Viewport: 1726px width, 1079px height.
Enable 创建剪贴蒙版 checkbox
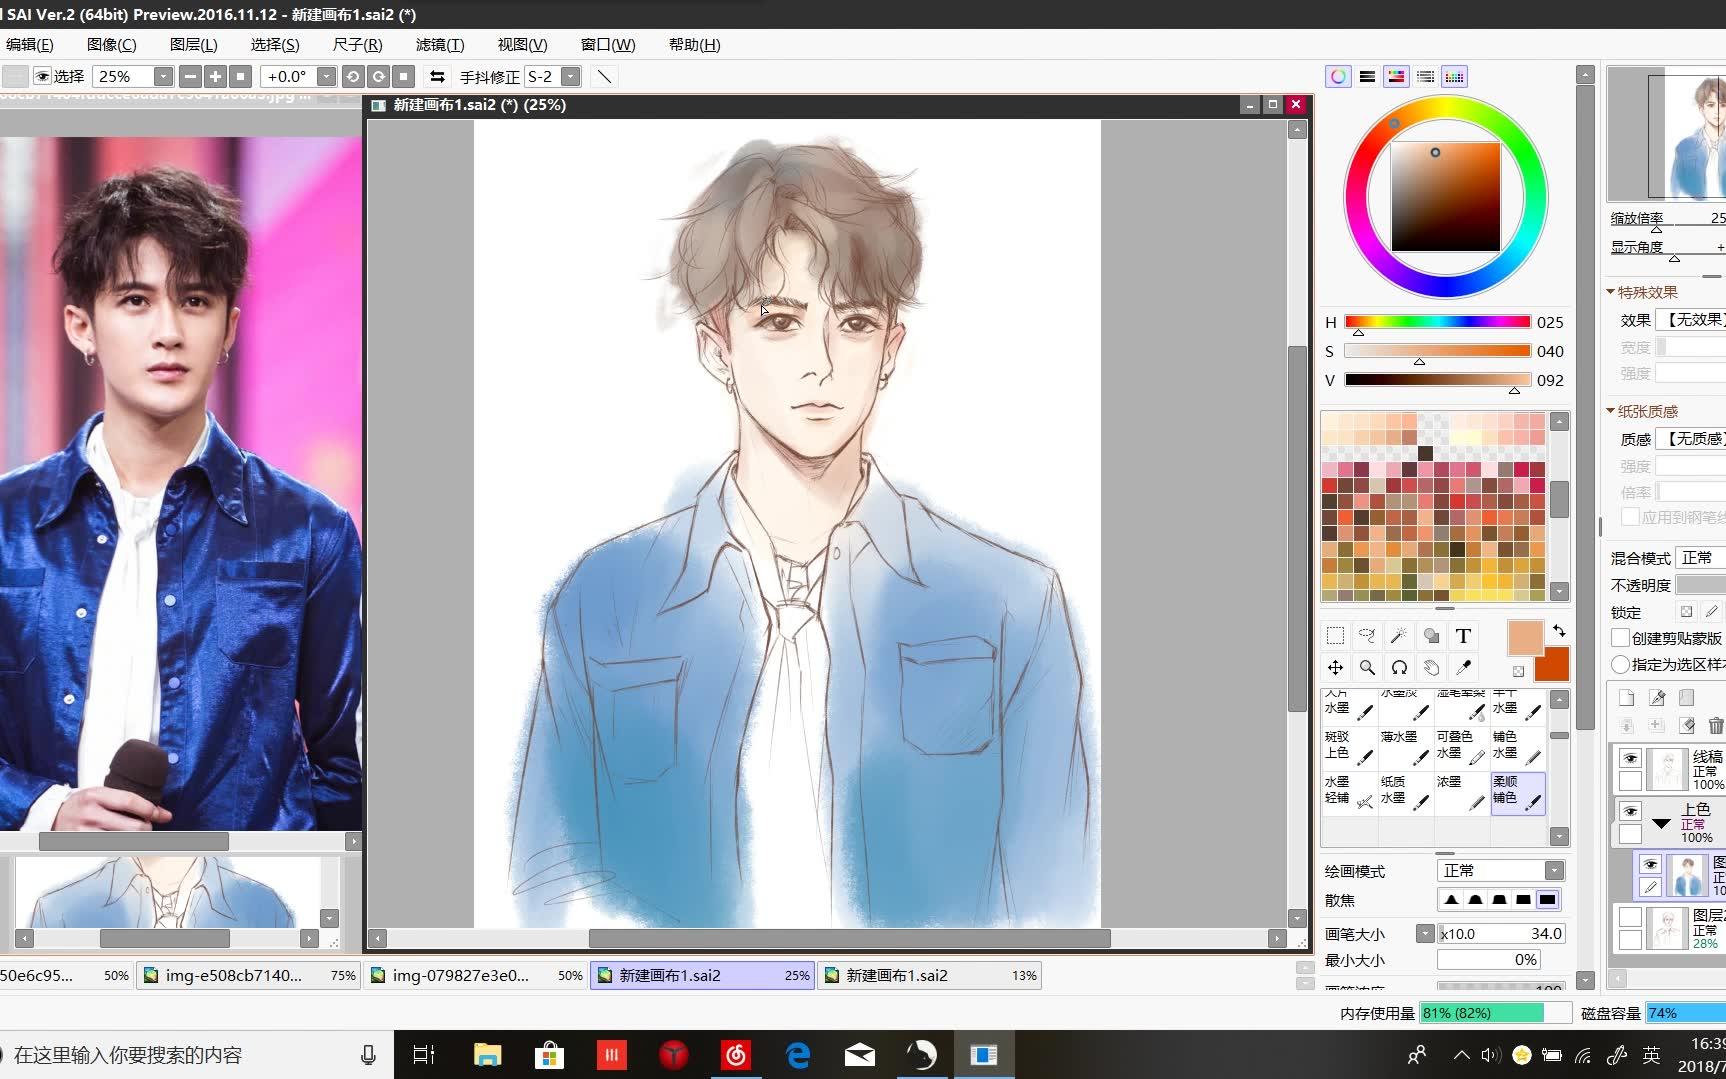pyautogui.click(x=1621, y=638)
